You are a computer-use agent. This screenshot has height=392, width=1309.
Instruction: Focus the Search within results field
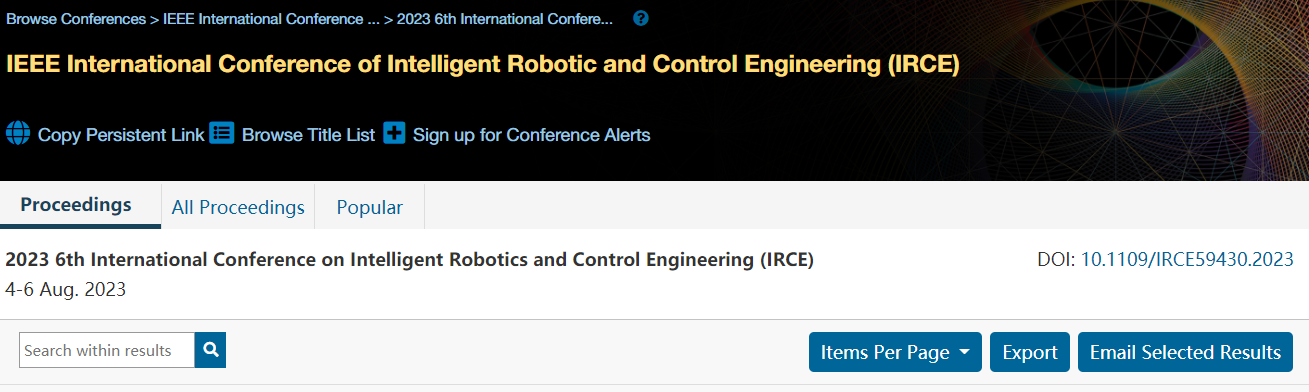pyautogui.click(x=107, y=350)
